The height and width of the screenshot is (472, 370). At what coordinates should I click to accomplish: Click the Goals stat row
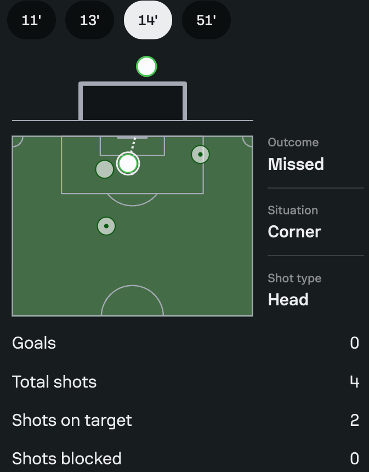click(186, 343)
